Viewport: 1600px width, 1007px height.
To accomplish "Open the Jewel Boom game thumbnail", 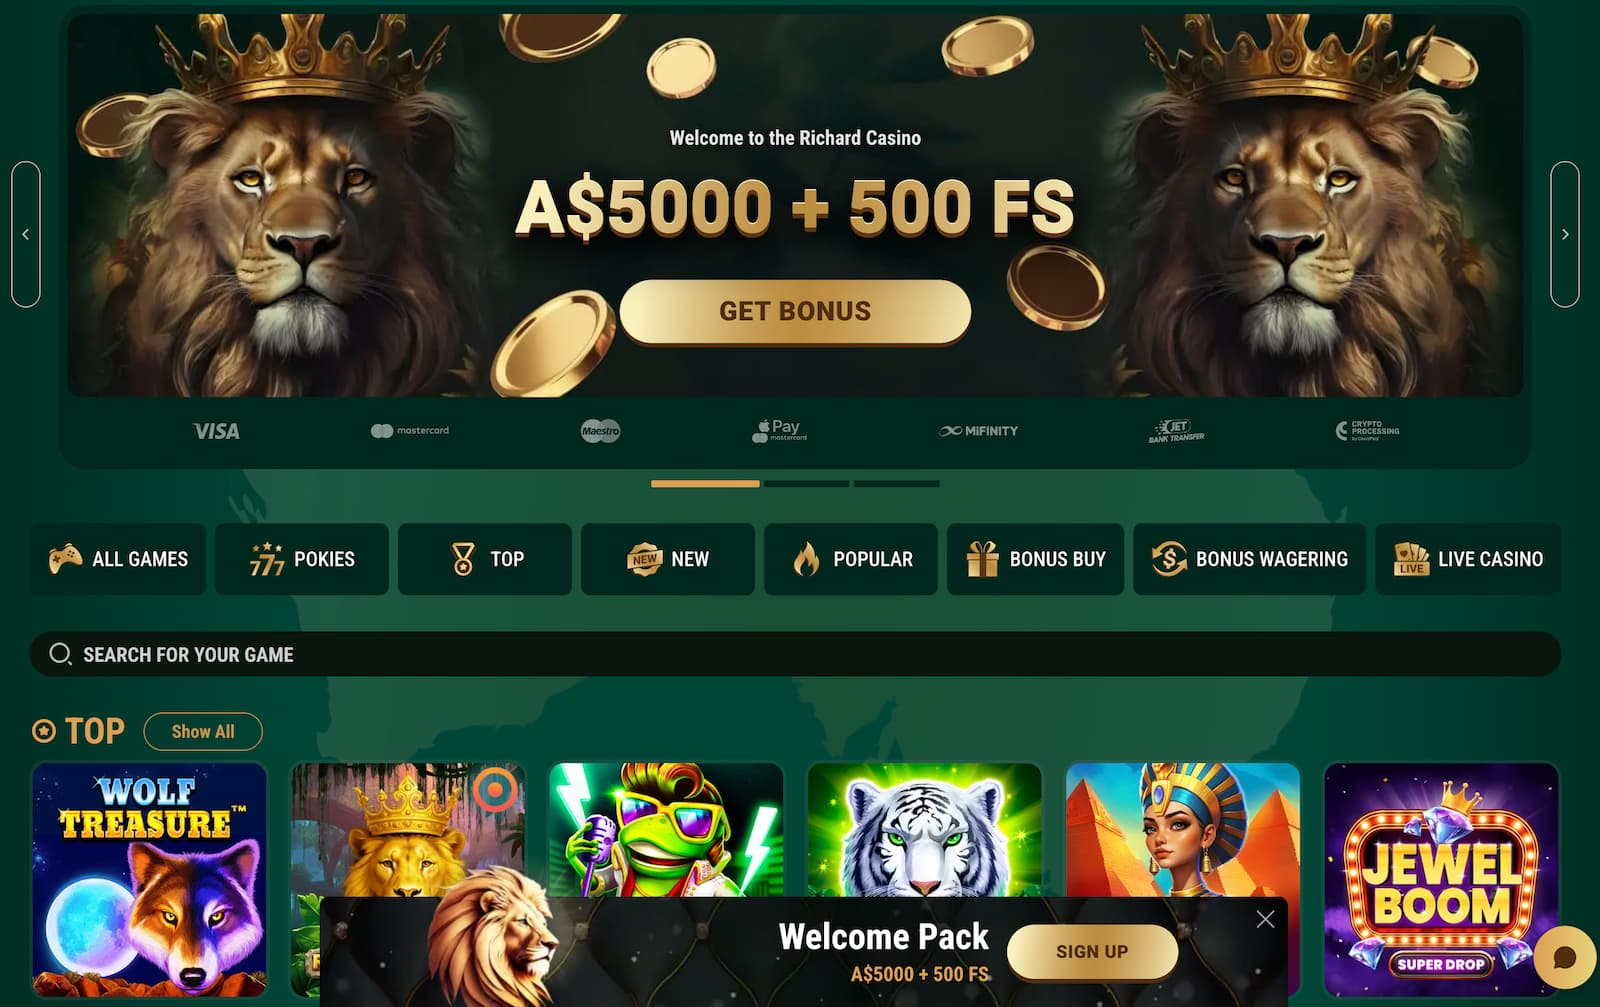I will 1441,880.
